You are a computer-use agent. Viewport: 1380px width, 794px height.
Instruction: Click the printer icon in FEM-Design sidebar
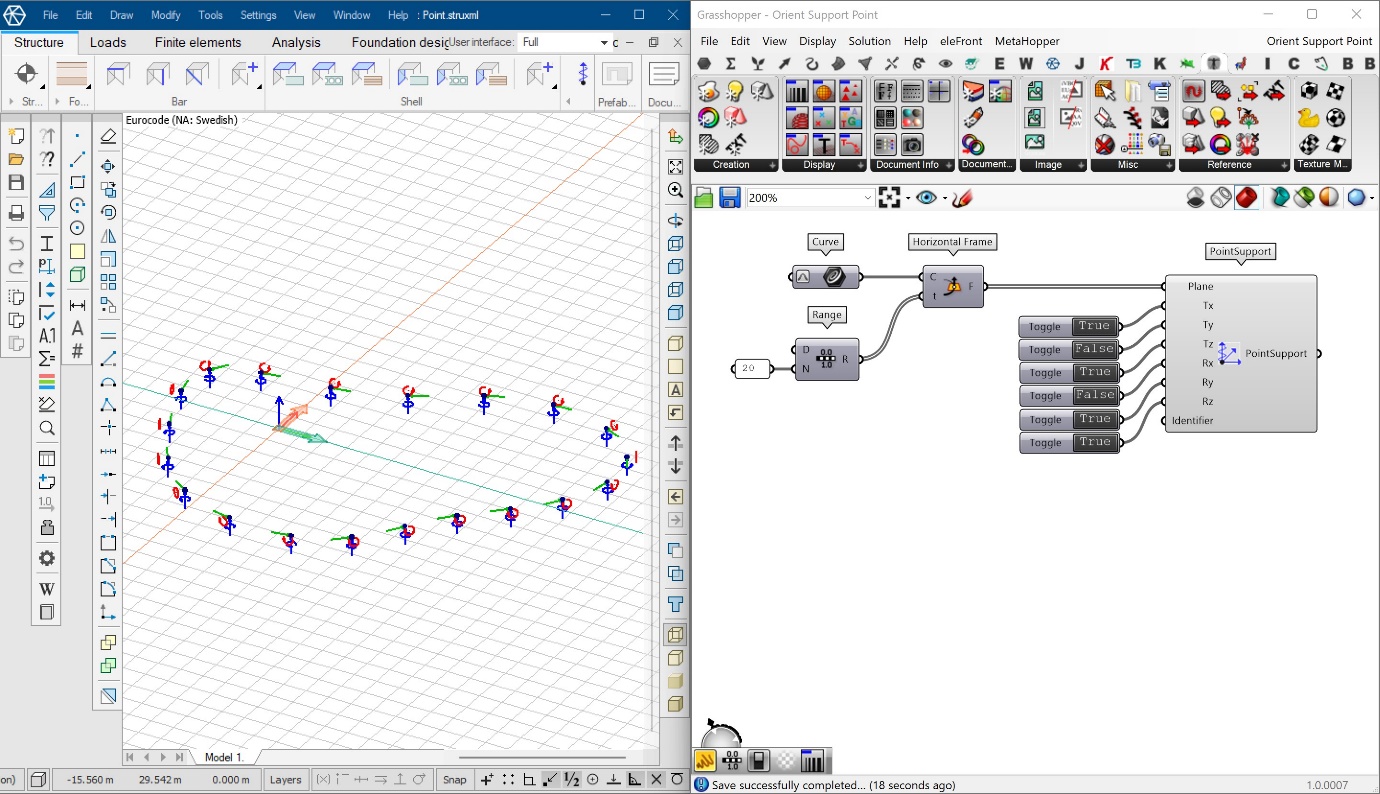15,213
